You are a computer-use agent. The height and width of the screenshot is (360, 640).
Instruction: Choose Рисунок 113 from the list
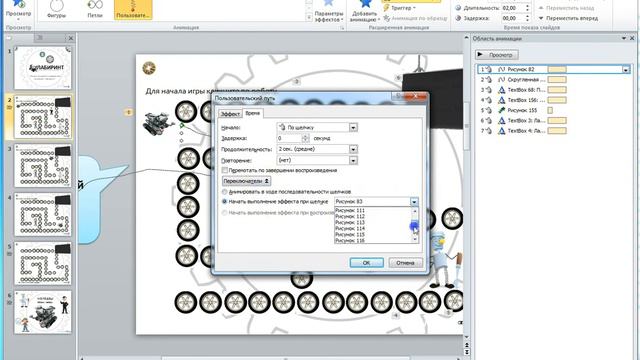[350, 223]
